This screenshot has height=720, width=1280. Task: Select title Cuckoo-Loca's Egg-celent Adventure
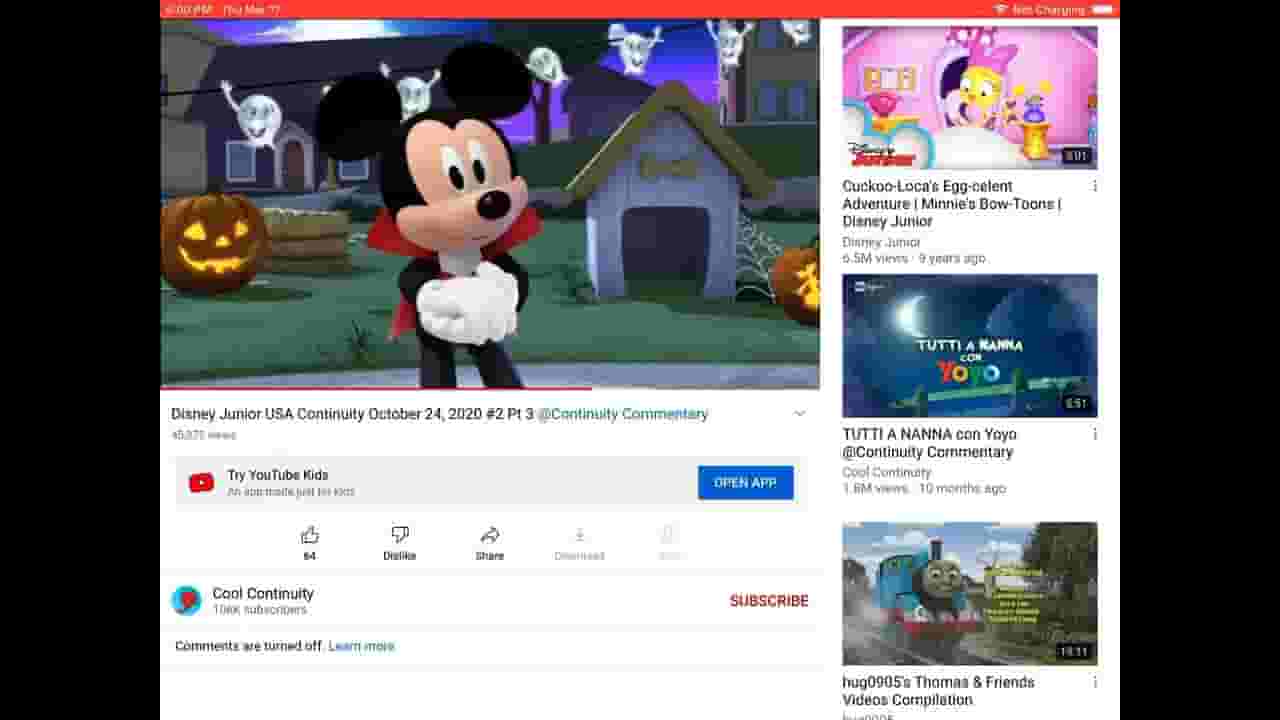click(x=952, y=204)
